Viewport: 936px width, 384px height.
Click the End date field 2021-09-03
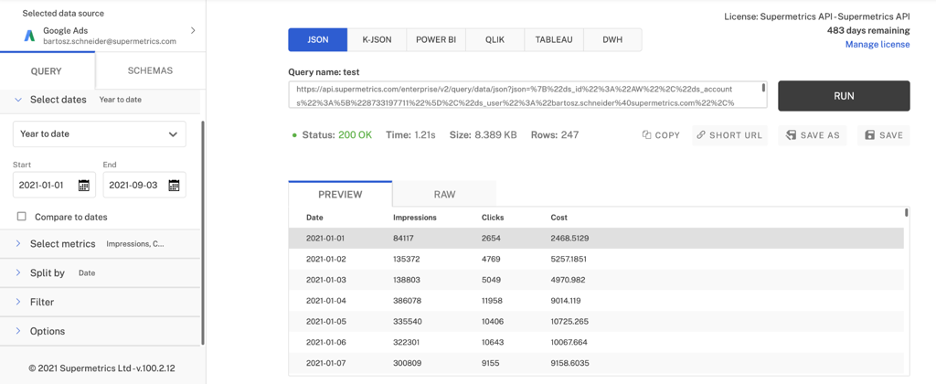[x=144, y=185]
